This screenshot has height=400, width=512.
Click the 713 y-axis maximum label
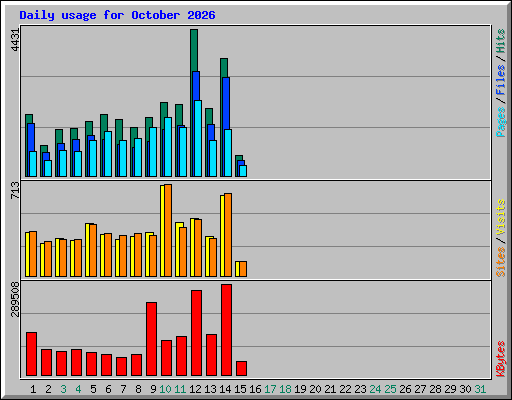(x=15, y=190)
